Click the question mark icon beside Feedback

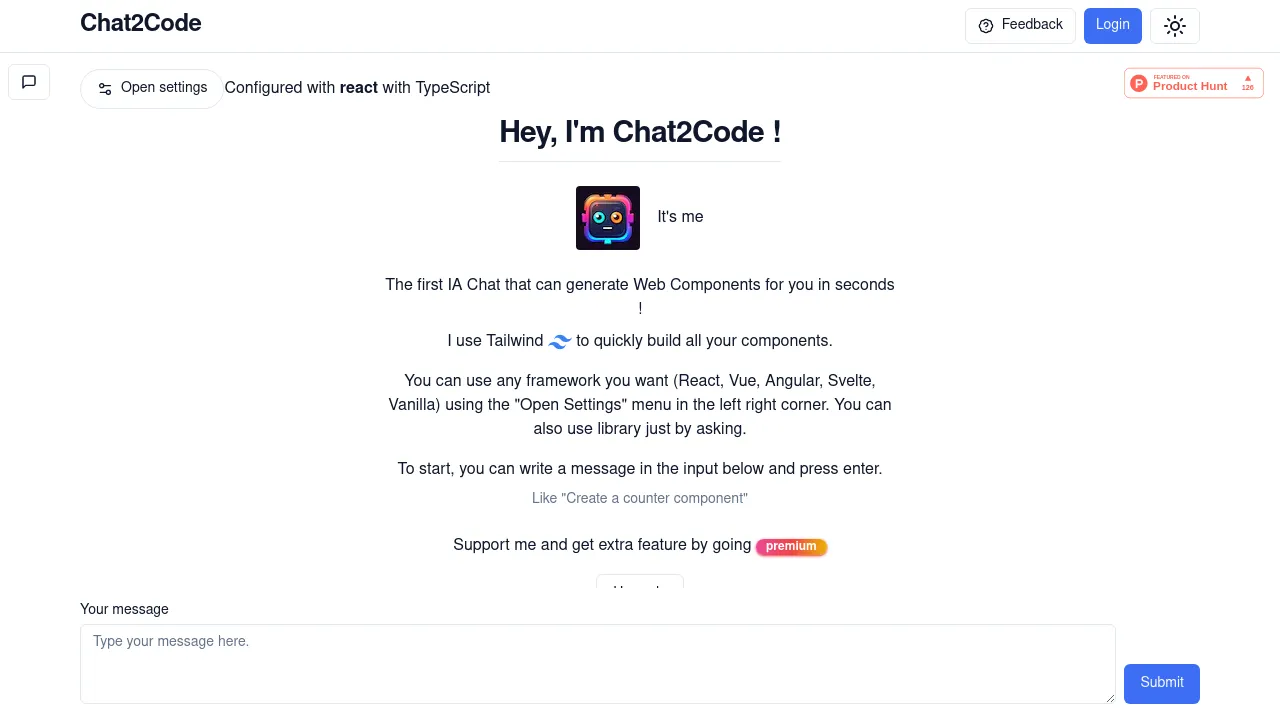click(985, 25)
